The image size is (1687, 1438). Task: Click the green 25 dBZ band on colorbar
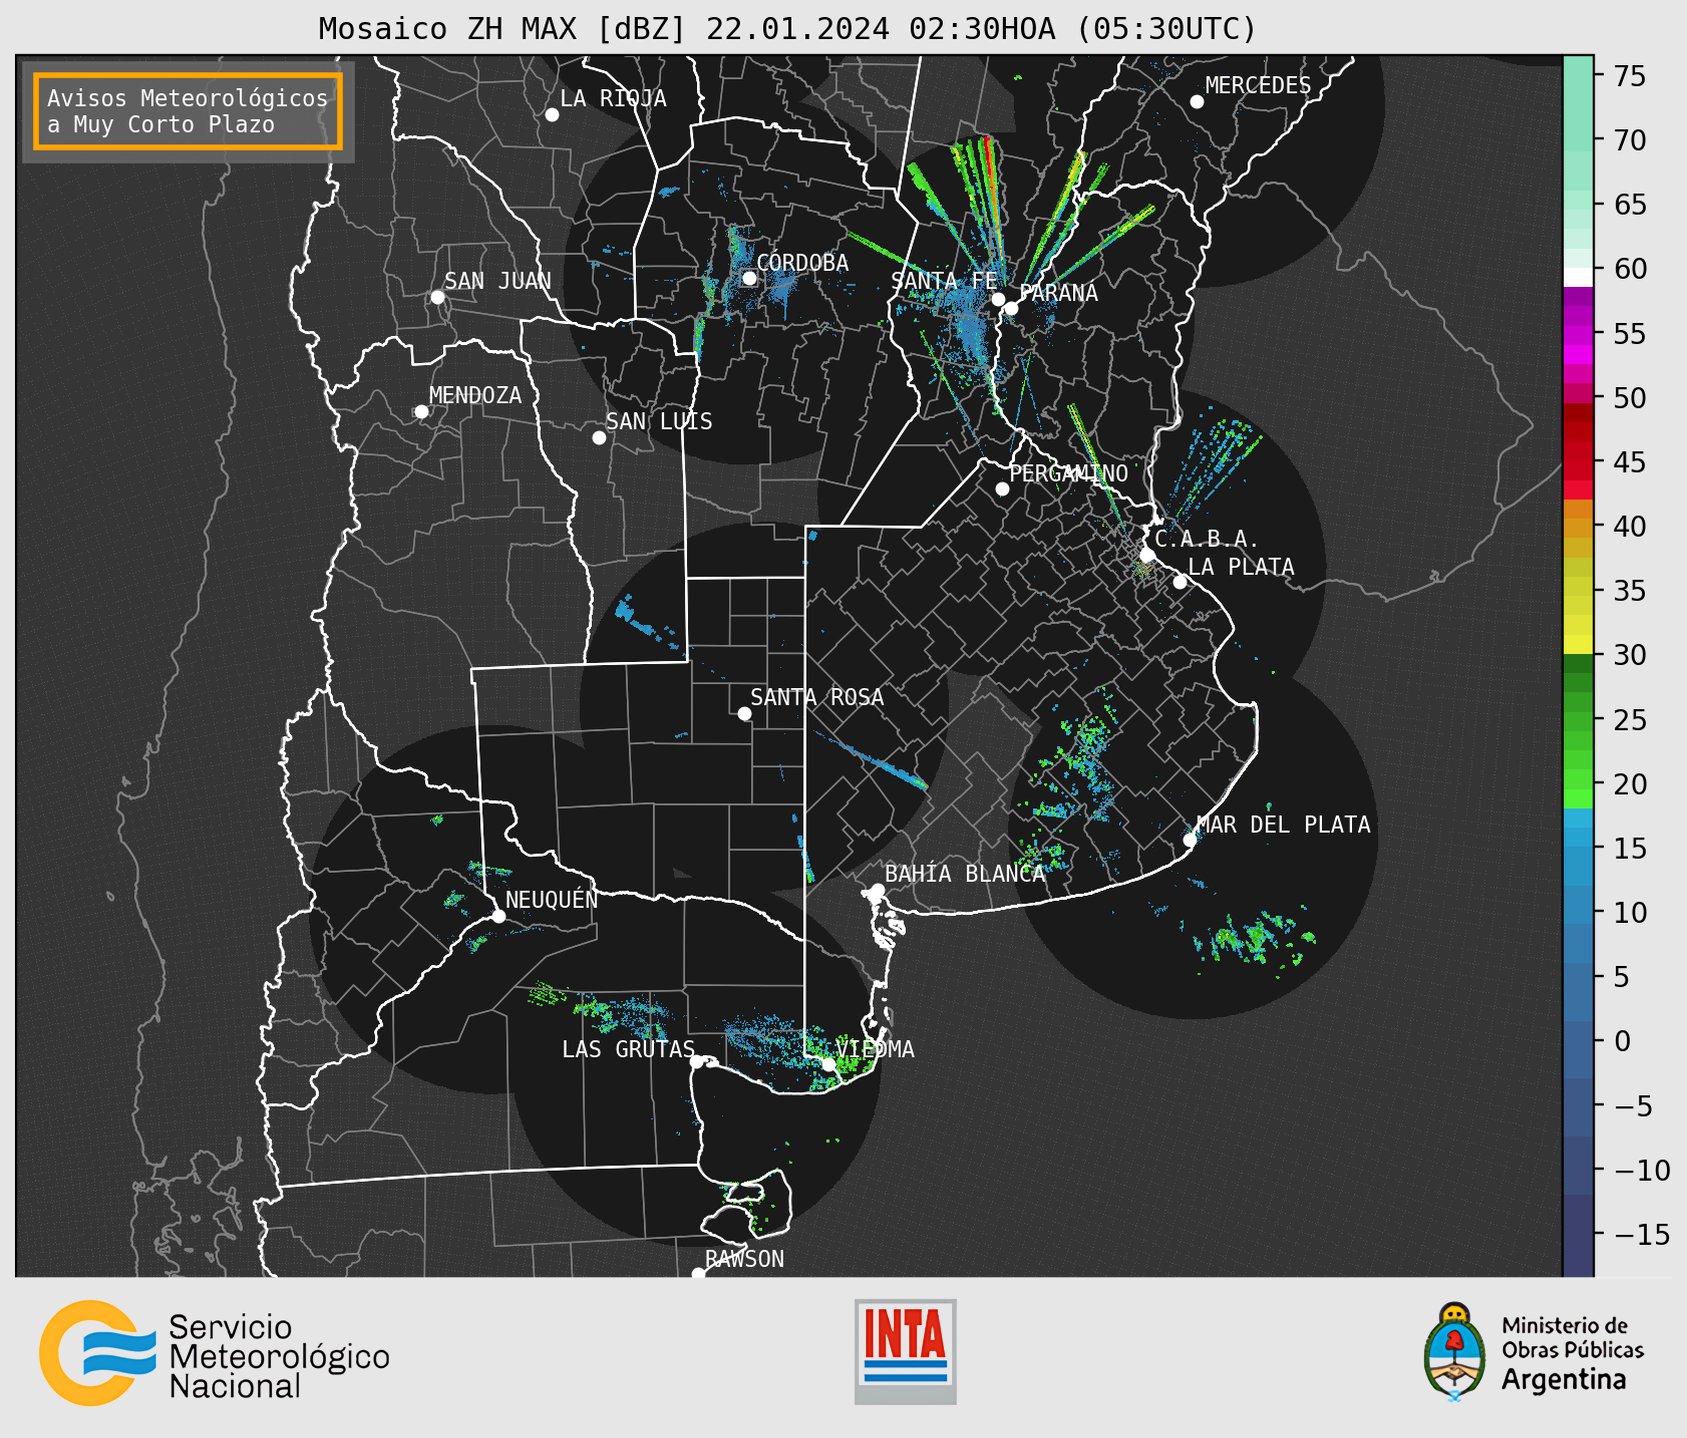pos(1578,720)
